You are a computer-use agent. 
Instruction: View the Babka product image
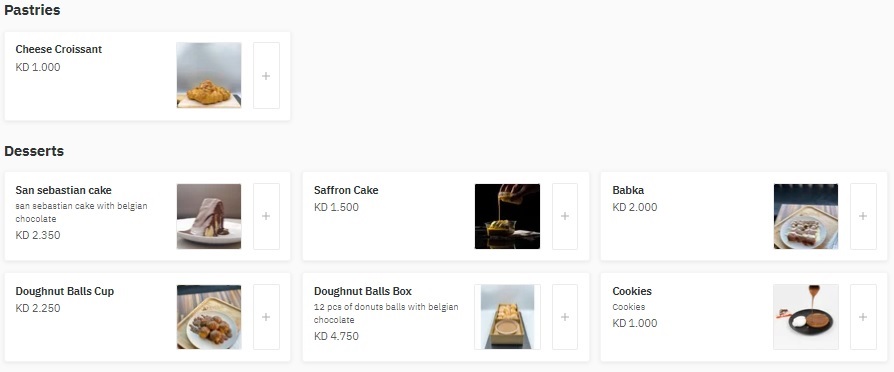pos(806,216)
